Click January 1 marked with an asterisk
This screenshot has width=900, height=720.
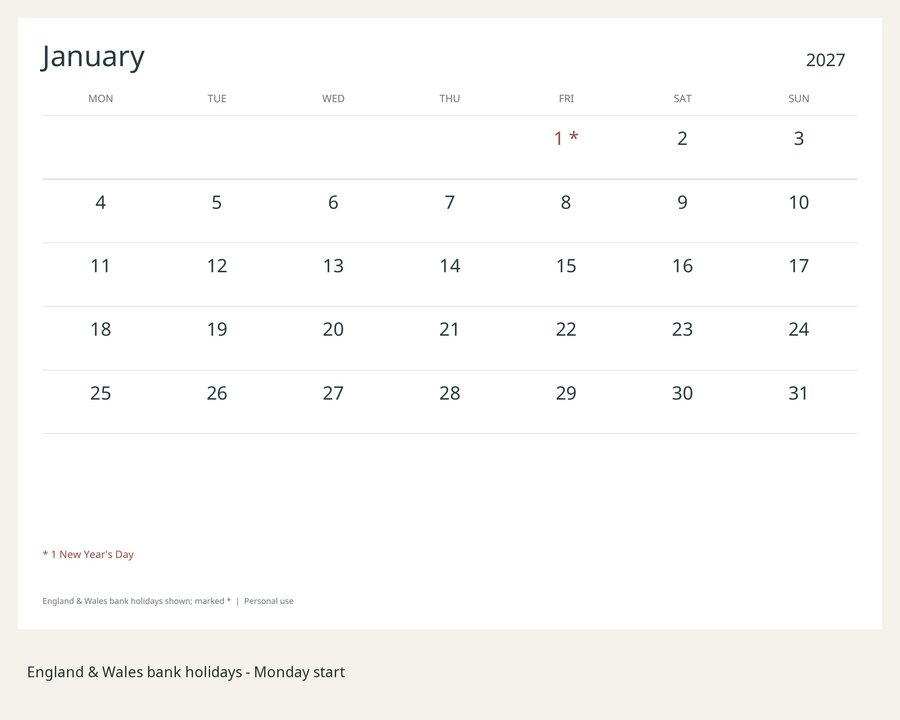click(x=566, y=138)
